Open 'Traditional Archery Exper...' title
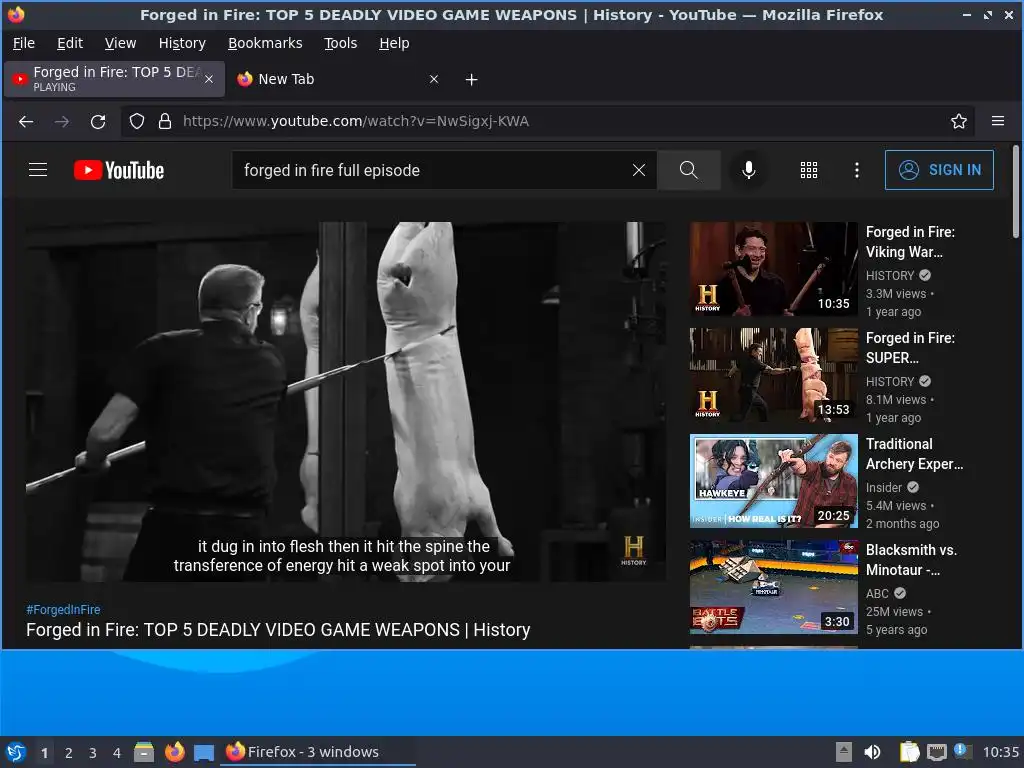This screenshot has height=768, width=1024. pyautogui.click(x=914, y=454)
